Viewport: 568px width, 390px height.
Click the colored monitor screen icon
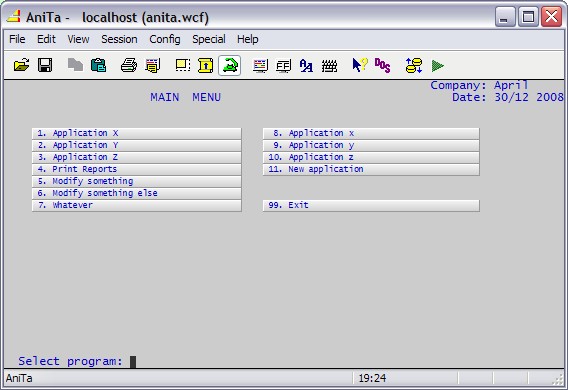tap(260, 66)
